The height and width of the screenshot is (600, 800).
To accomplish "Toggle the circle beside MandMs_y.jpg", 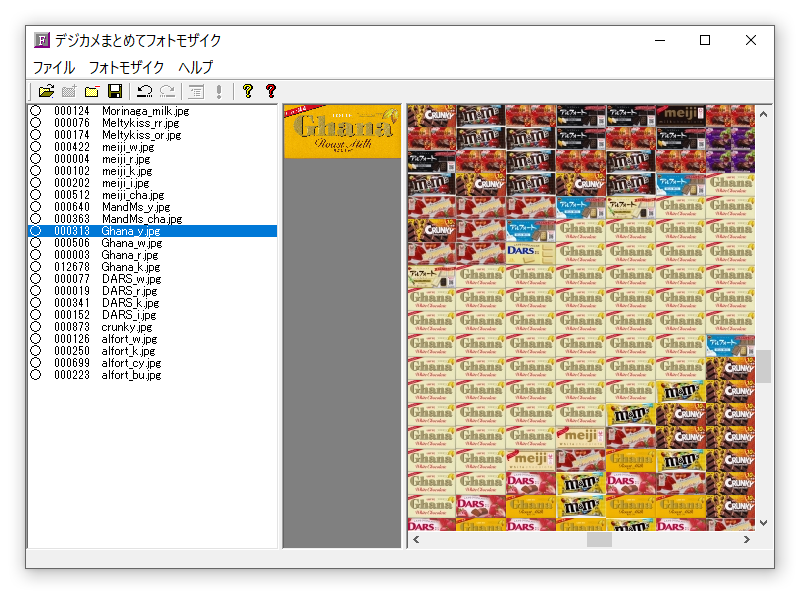I will [x=35, y=207].
